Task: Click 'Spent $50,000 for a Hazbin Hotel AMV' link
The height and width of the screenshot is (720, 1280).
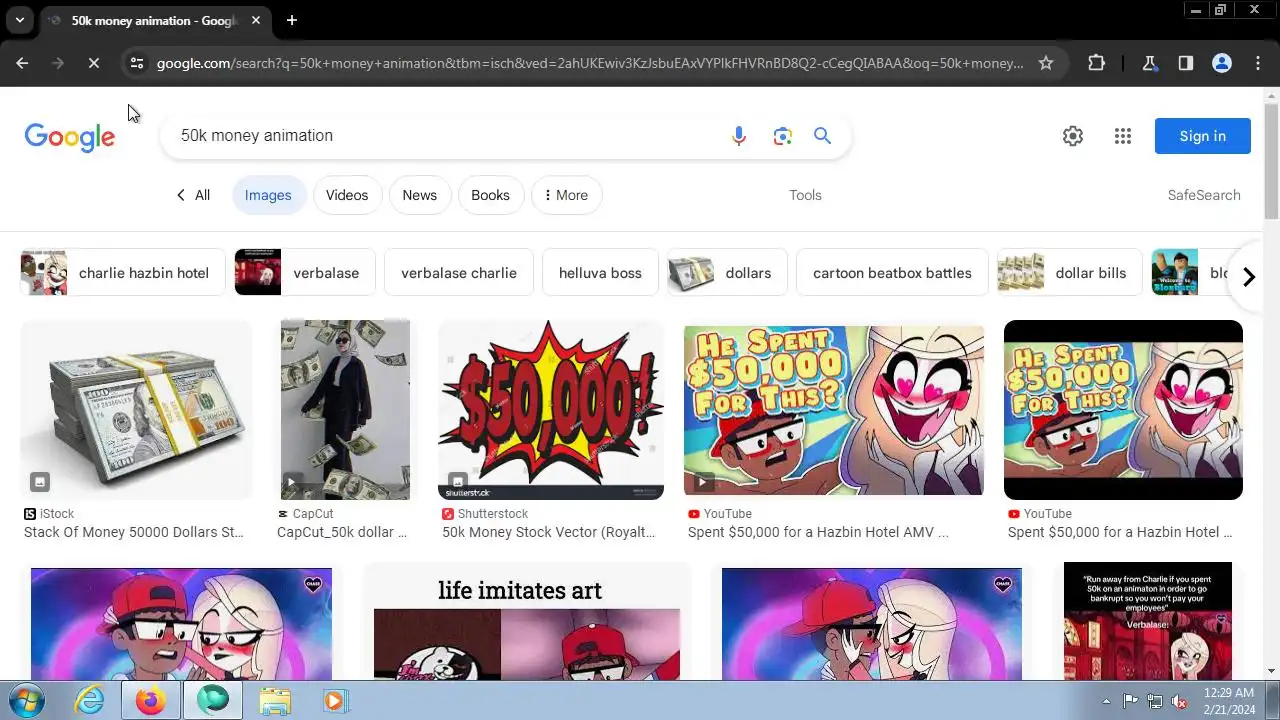Action: tap(818, 532)
